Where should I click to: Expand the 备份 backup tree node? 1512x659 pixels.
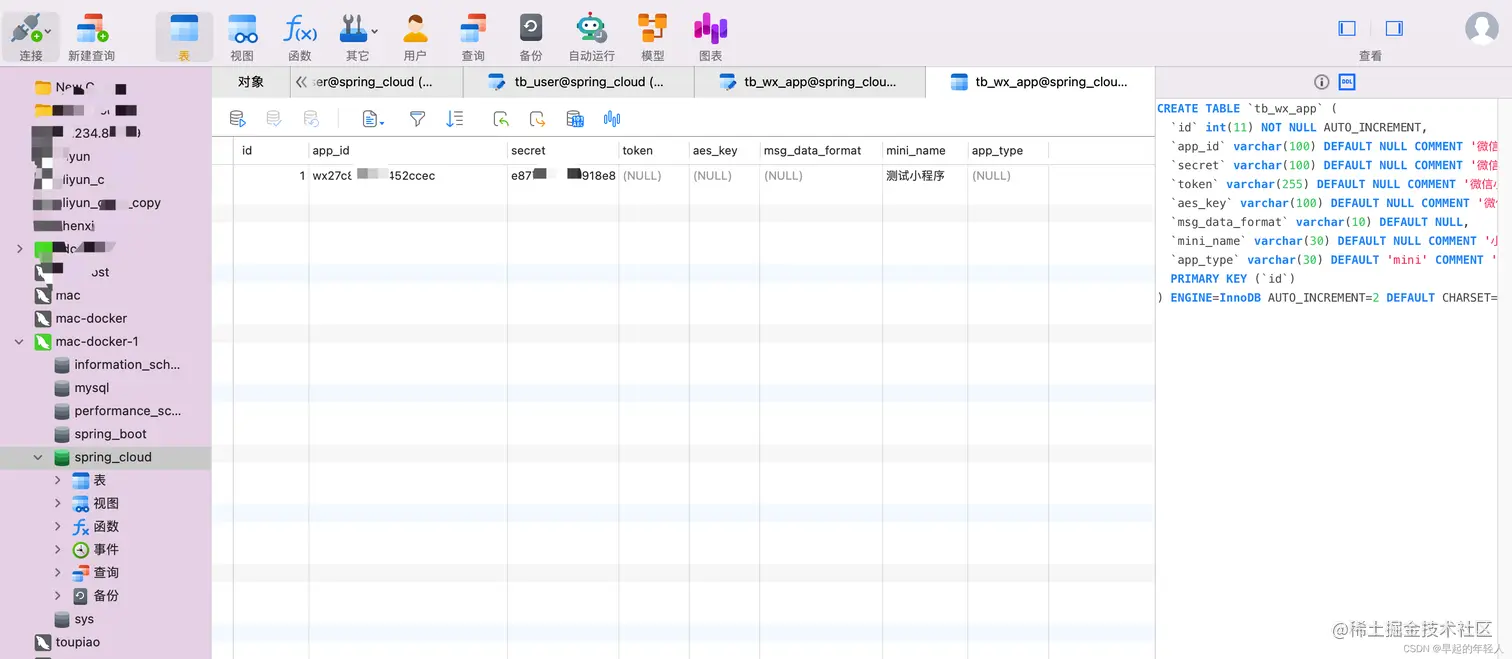(x=57, y=595)
